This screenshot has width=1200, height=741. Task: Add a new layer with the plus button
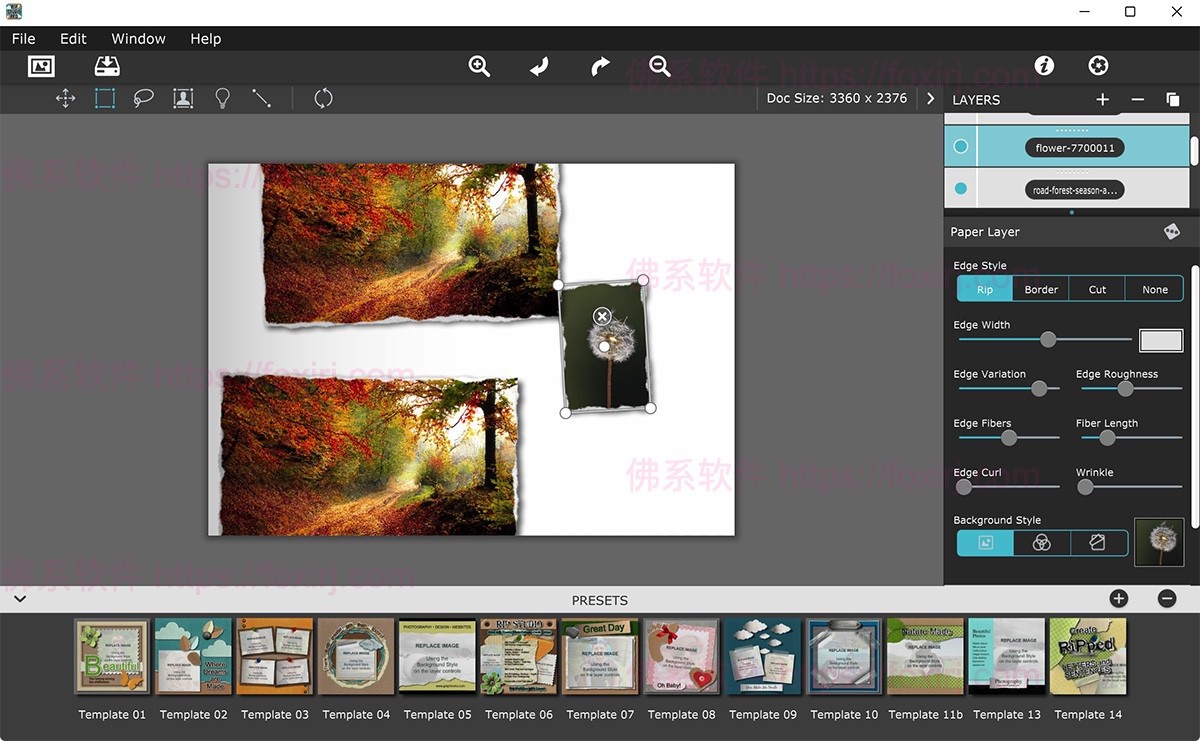1102,99
